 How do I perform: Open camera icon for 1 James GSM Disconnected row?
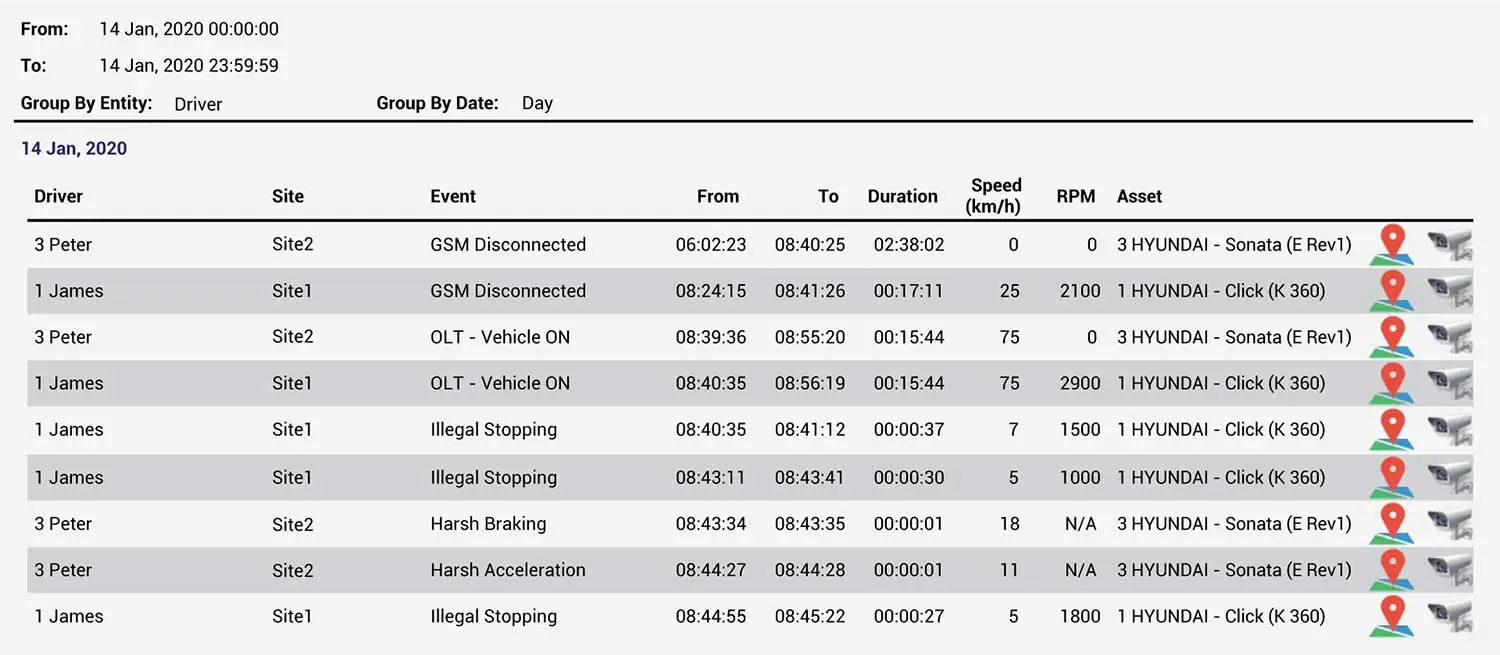click(x=1449, y=291)
